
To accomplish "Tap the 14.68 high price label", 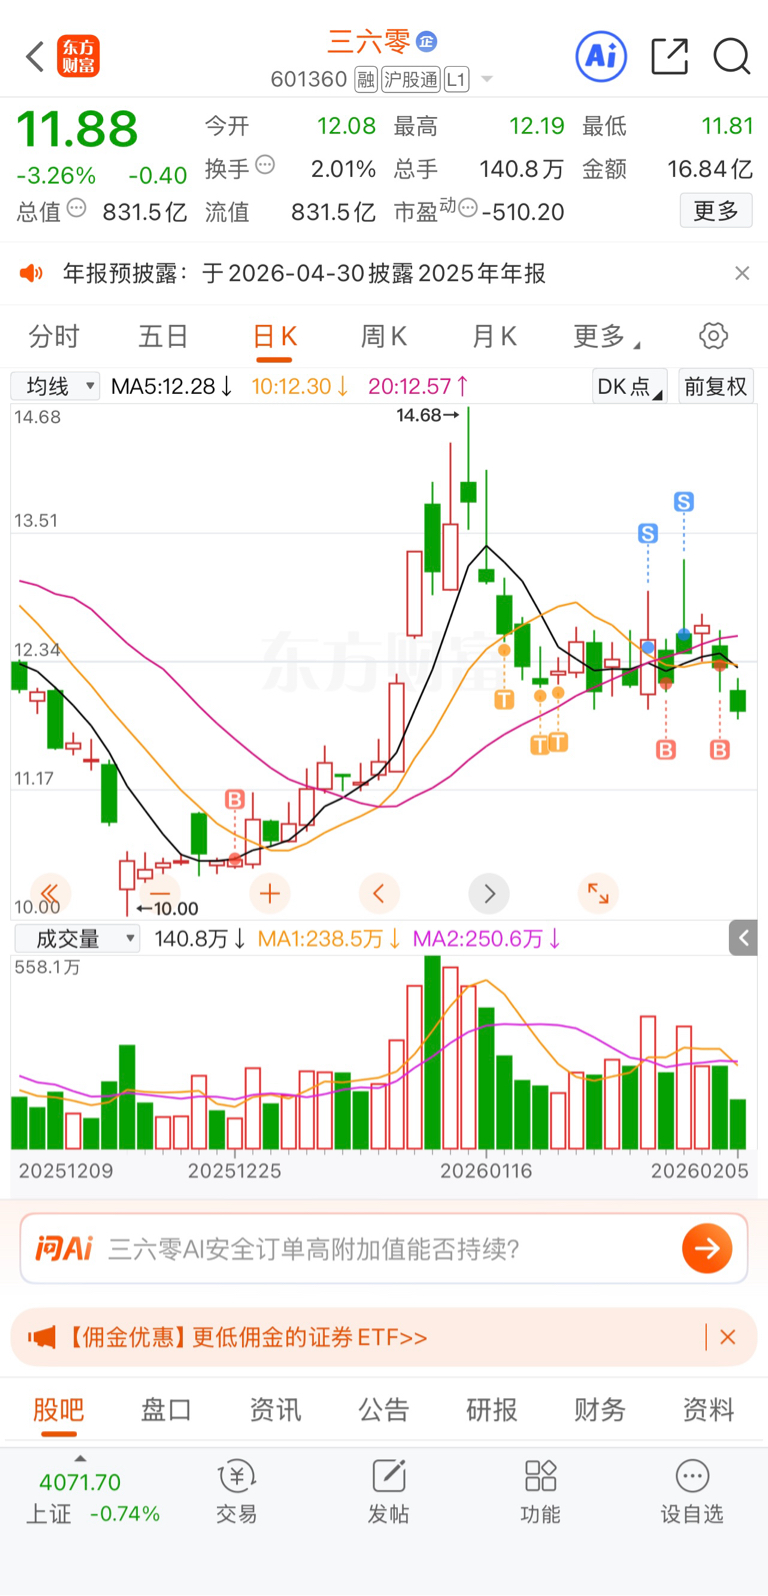I will [x=427, y=415].
